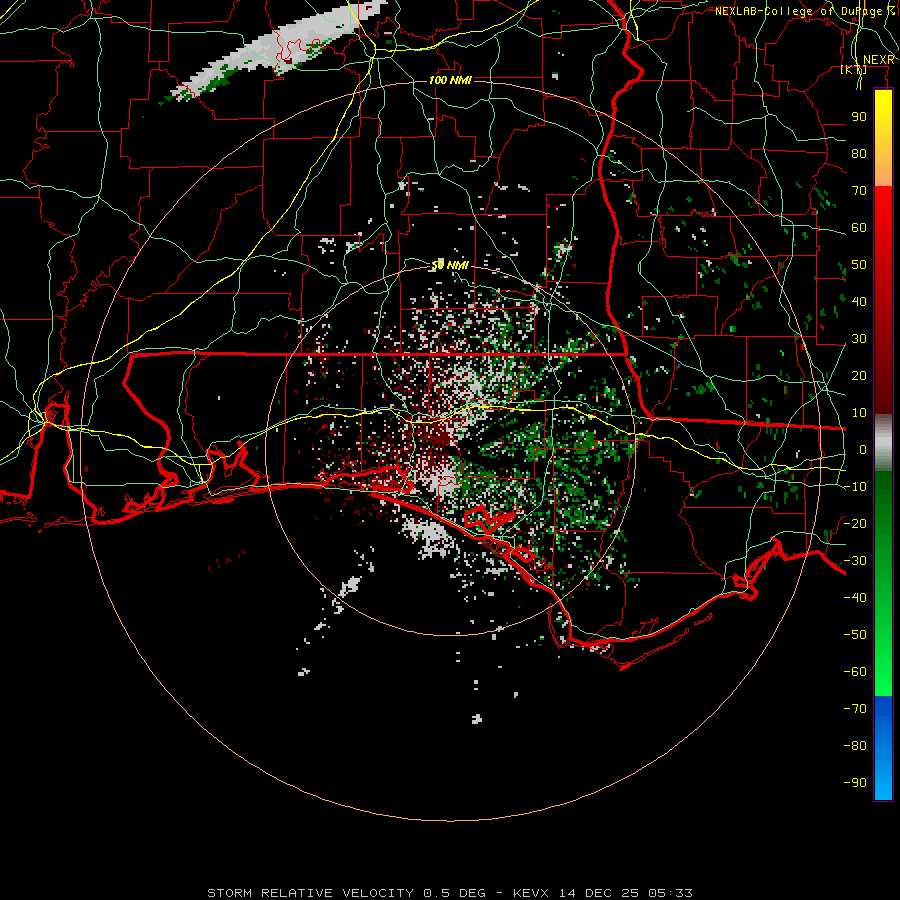Click the -30 value on the velocity scale

pos(855,561)
